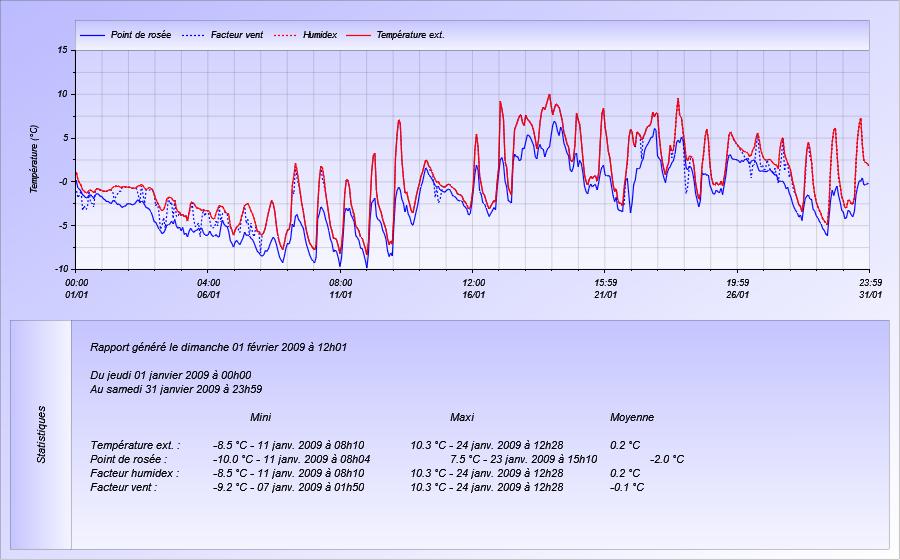Click the Statistiques side panel label

41,434
